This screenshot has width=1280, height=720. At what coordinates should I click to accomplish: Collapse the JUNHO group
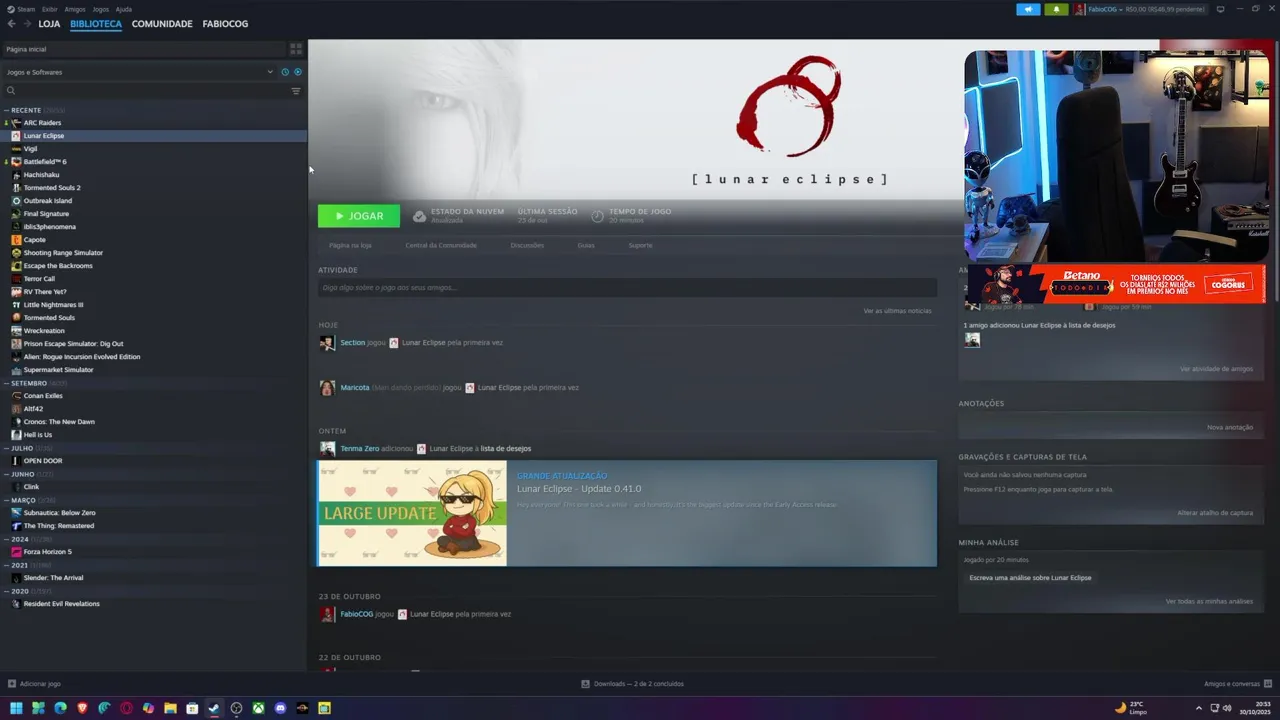pos(6,474)
